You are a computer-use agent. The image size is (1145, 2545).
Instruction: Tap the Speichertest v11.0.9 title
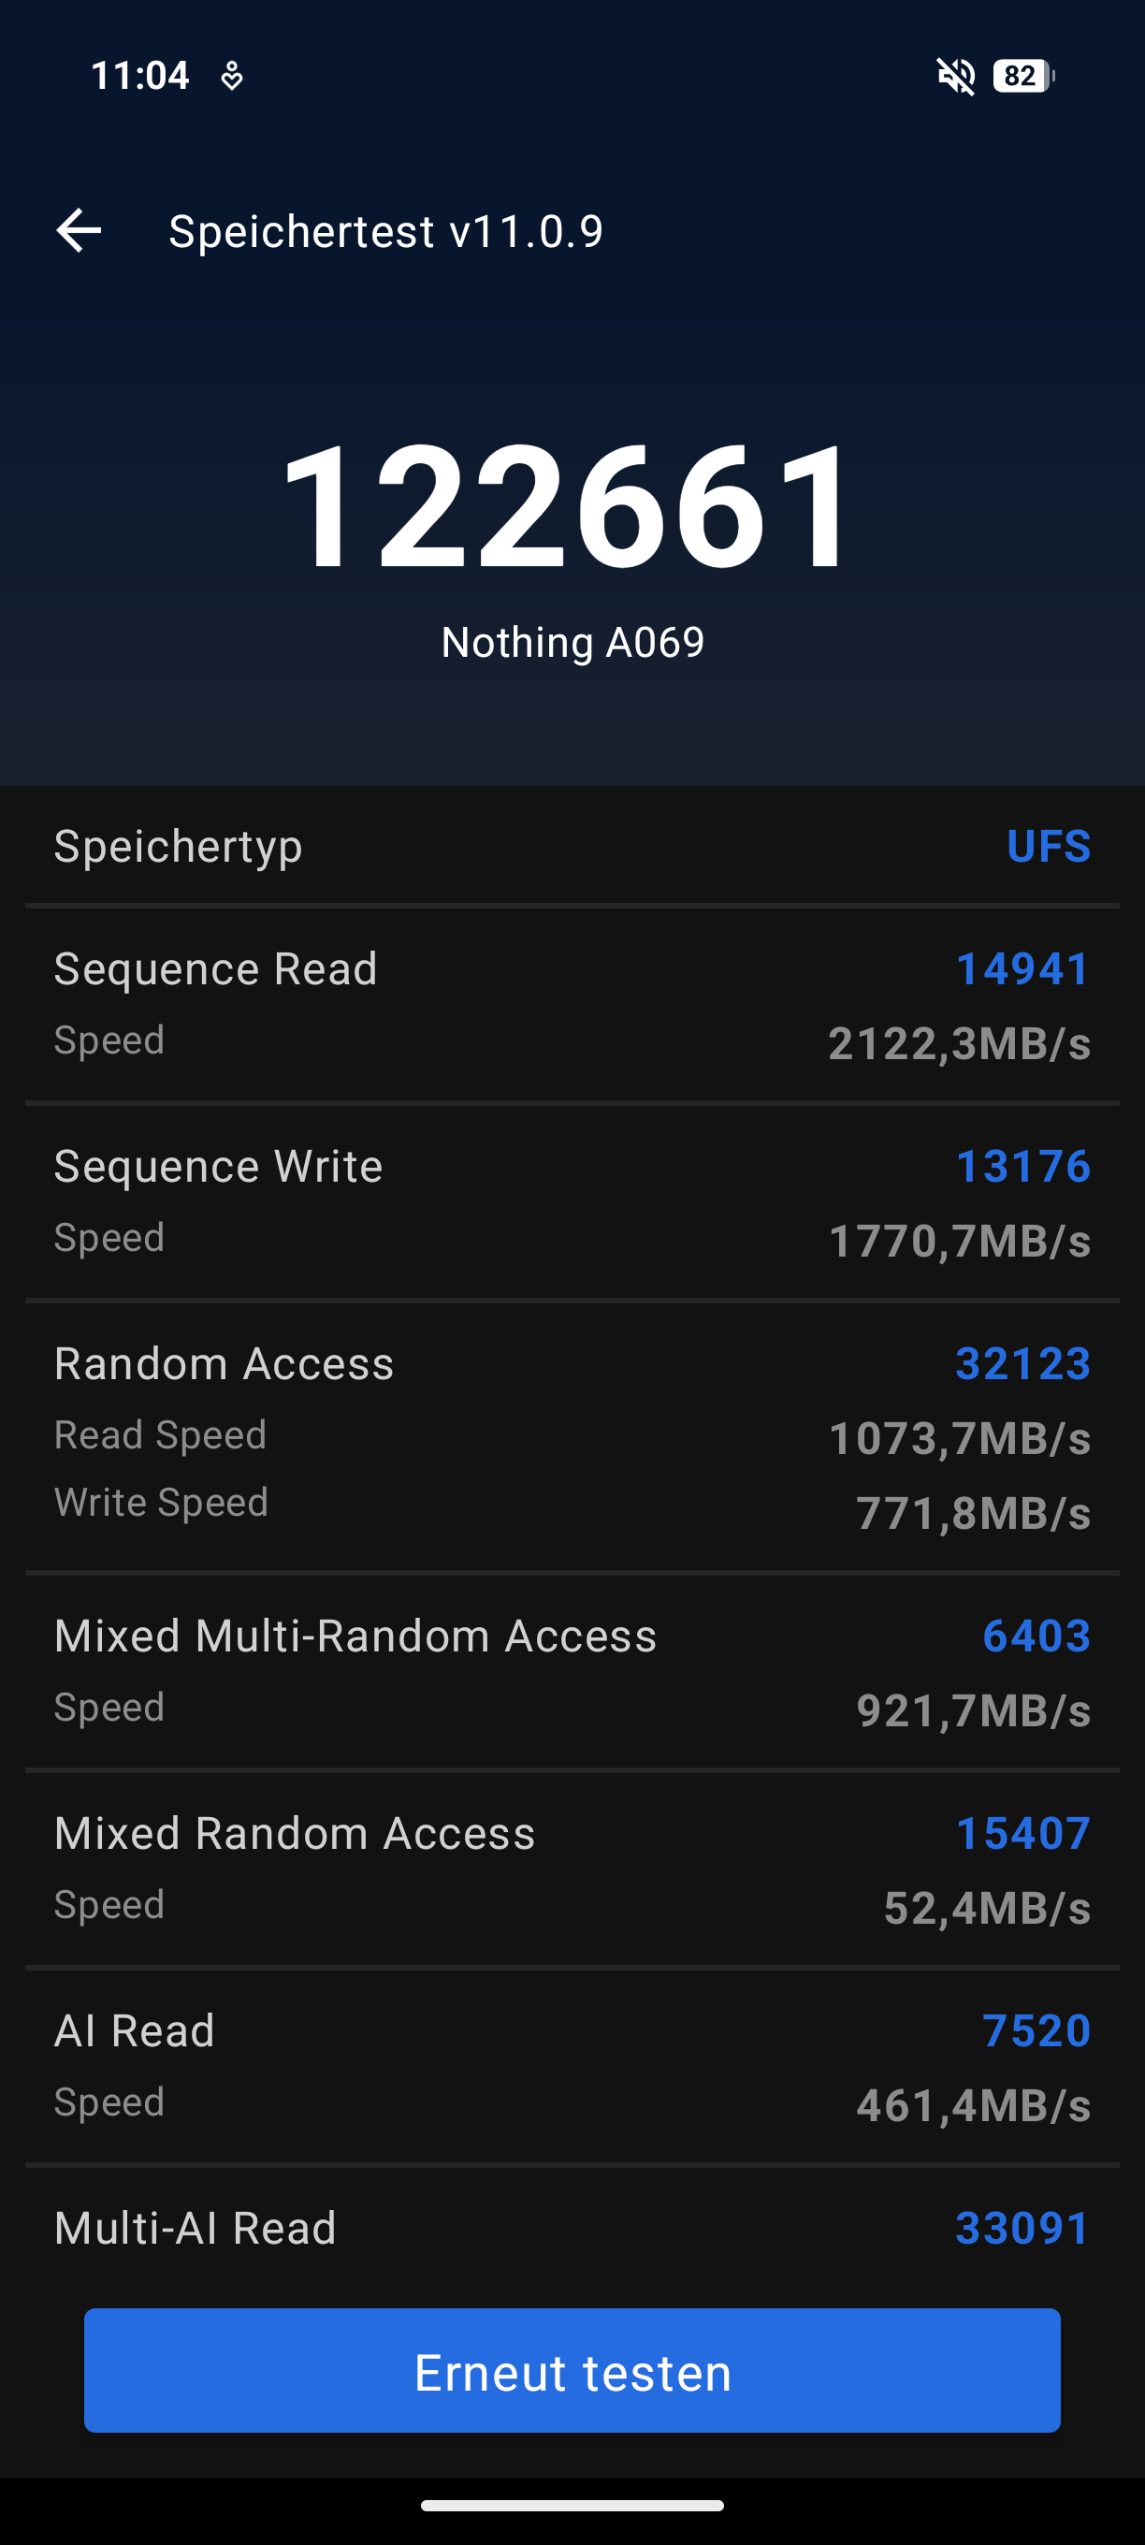(x=385, y=232)
